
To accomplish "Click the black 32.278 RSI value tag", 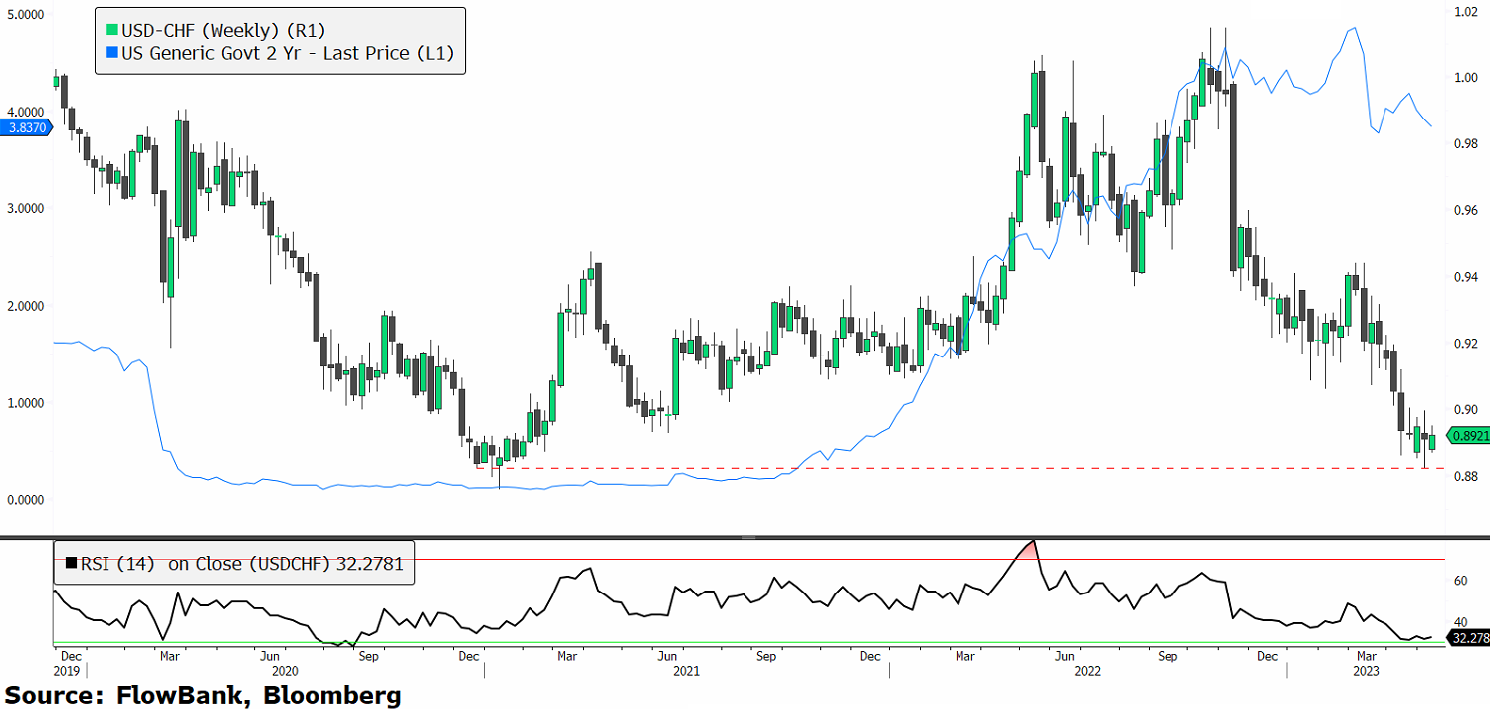I will click(x=1470, y=637).
